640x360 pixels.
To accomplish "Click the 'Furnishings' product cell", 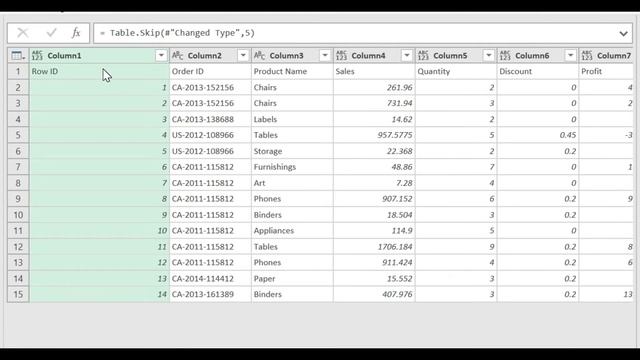I will pyautogui.click(x=292, y=167).
